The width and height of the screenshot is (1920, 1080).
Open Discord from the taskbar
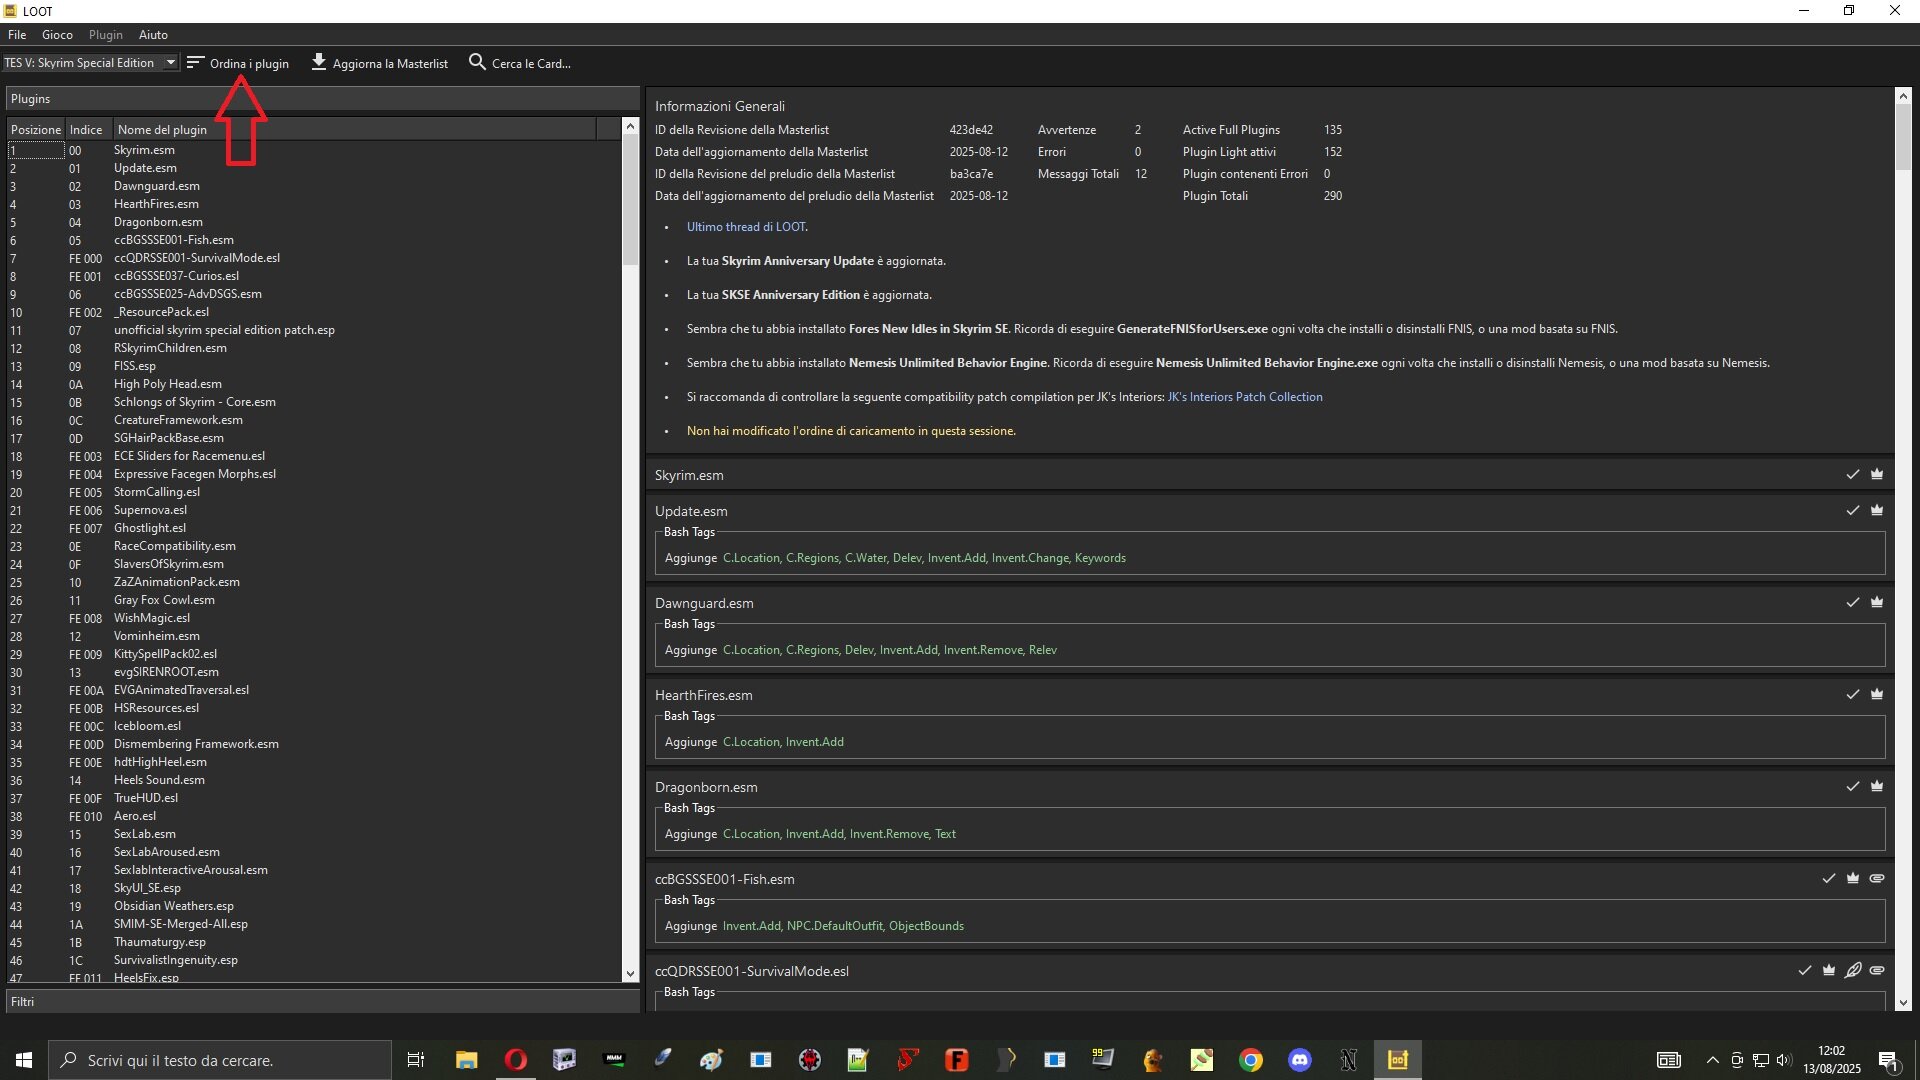click(1300, 1060)
